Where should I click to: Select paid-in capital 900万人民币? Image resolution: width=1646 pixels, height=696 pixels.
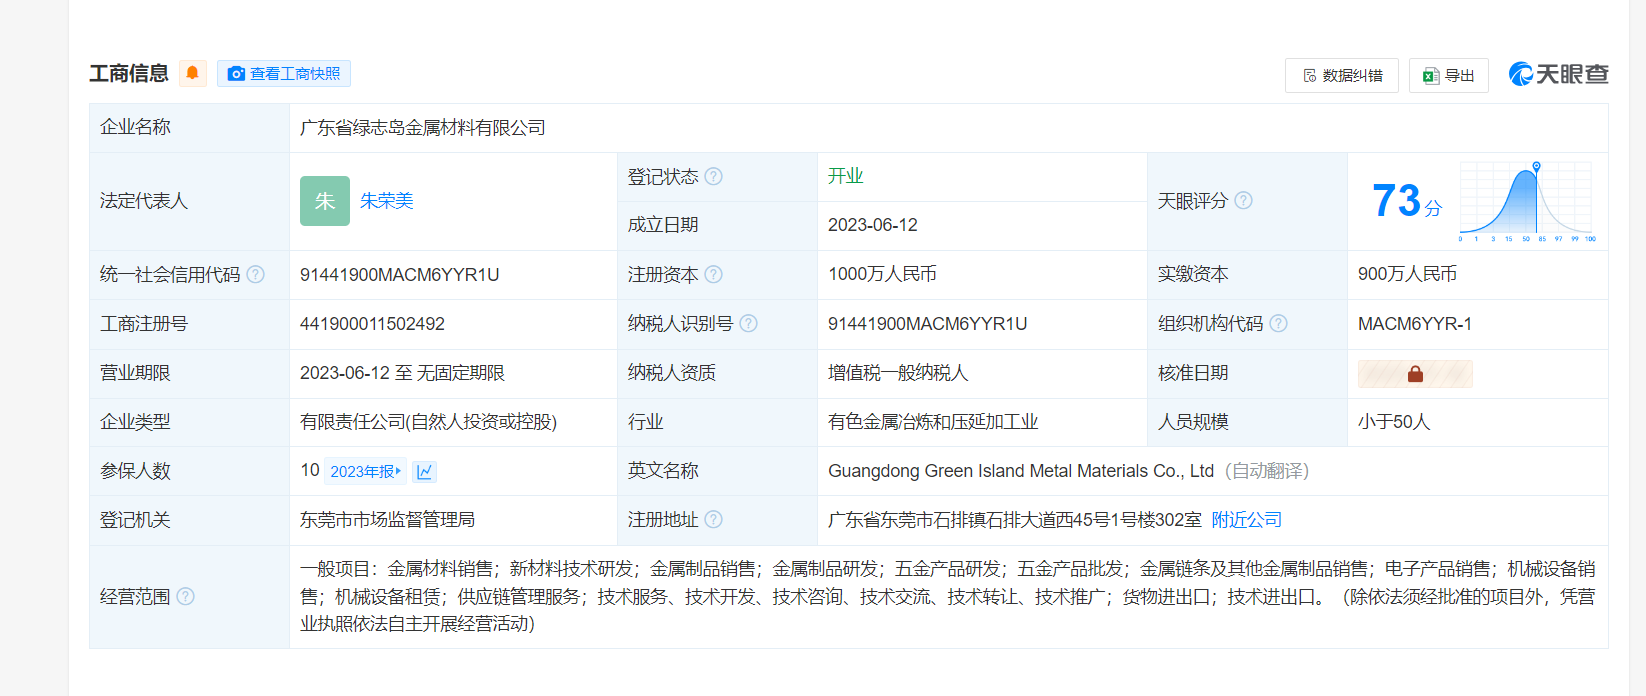click(x=1407, y=274)
